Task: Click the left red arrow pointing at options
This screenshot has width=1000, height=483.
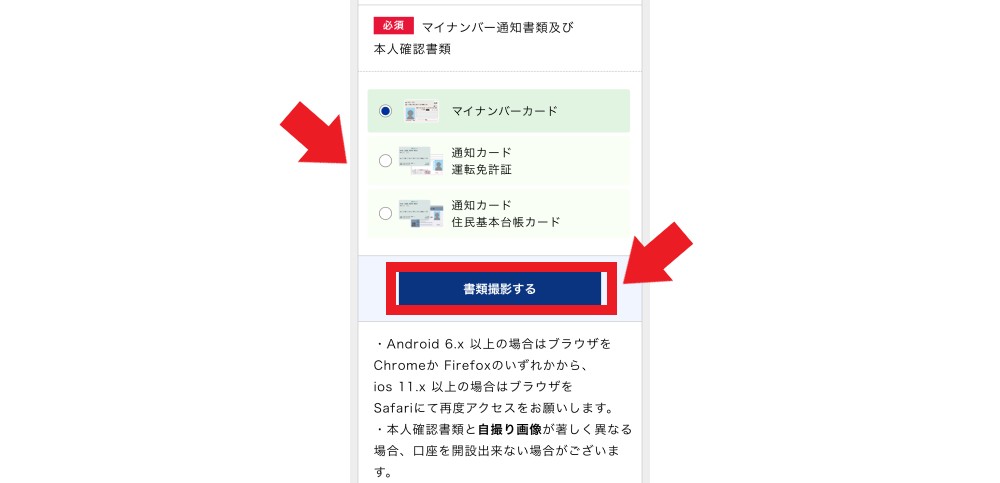Action: tap(314, 133)
